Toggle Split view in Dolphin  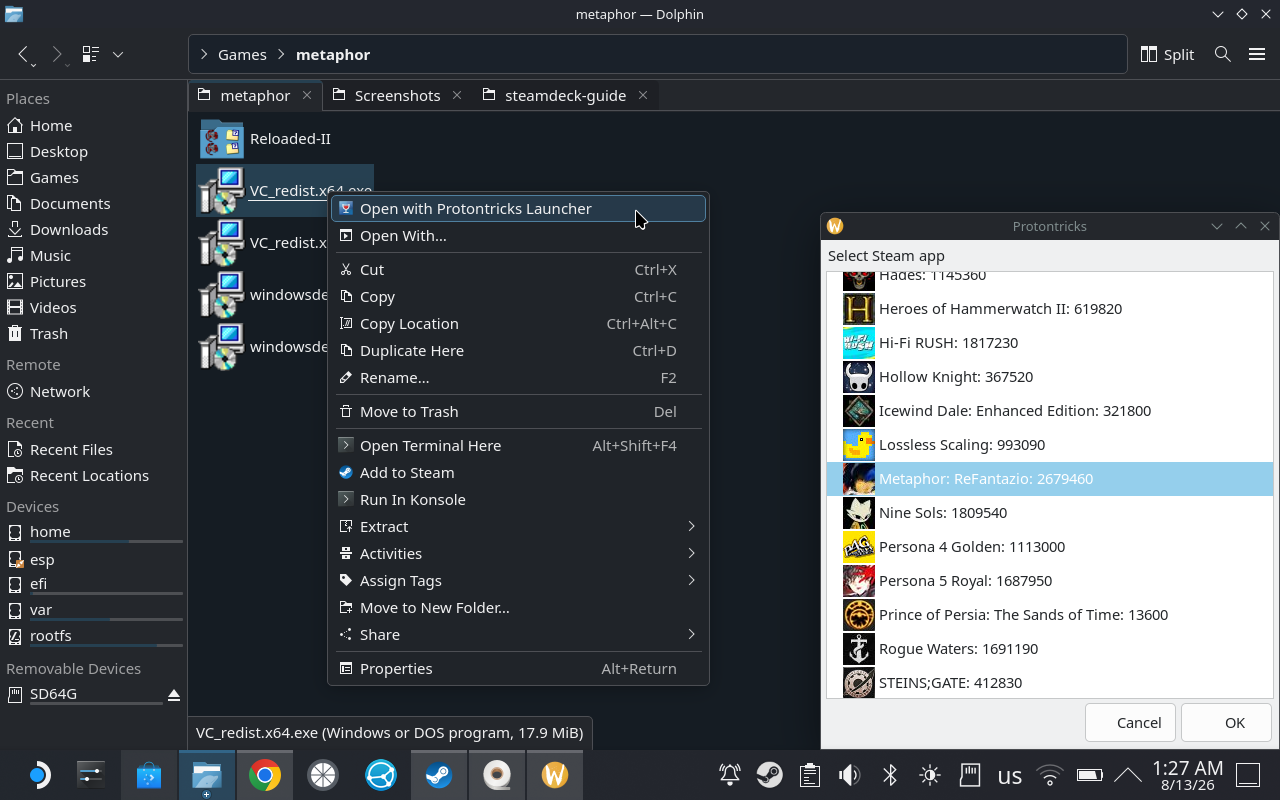pyautogui.click(x=1167, y=54)
